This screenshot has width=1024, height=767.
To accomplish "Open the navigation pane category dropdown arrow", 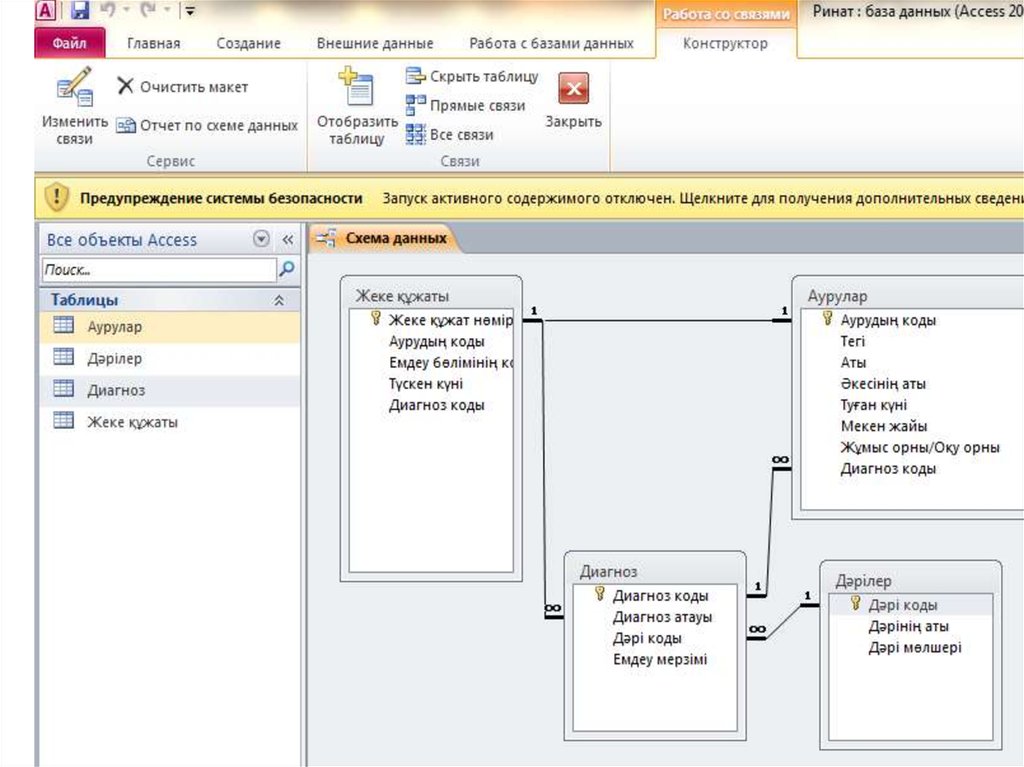I will pos(262,240).
